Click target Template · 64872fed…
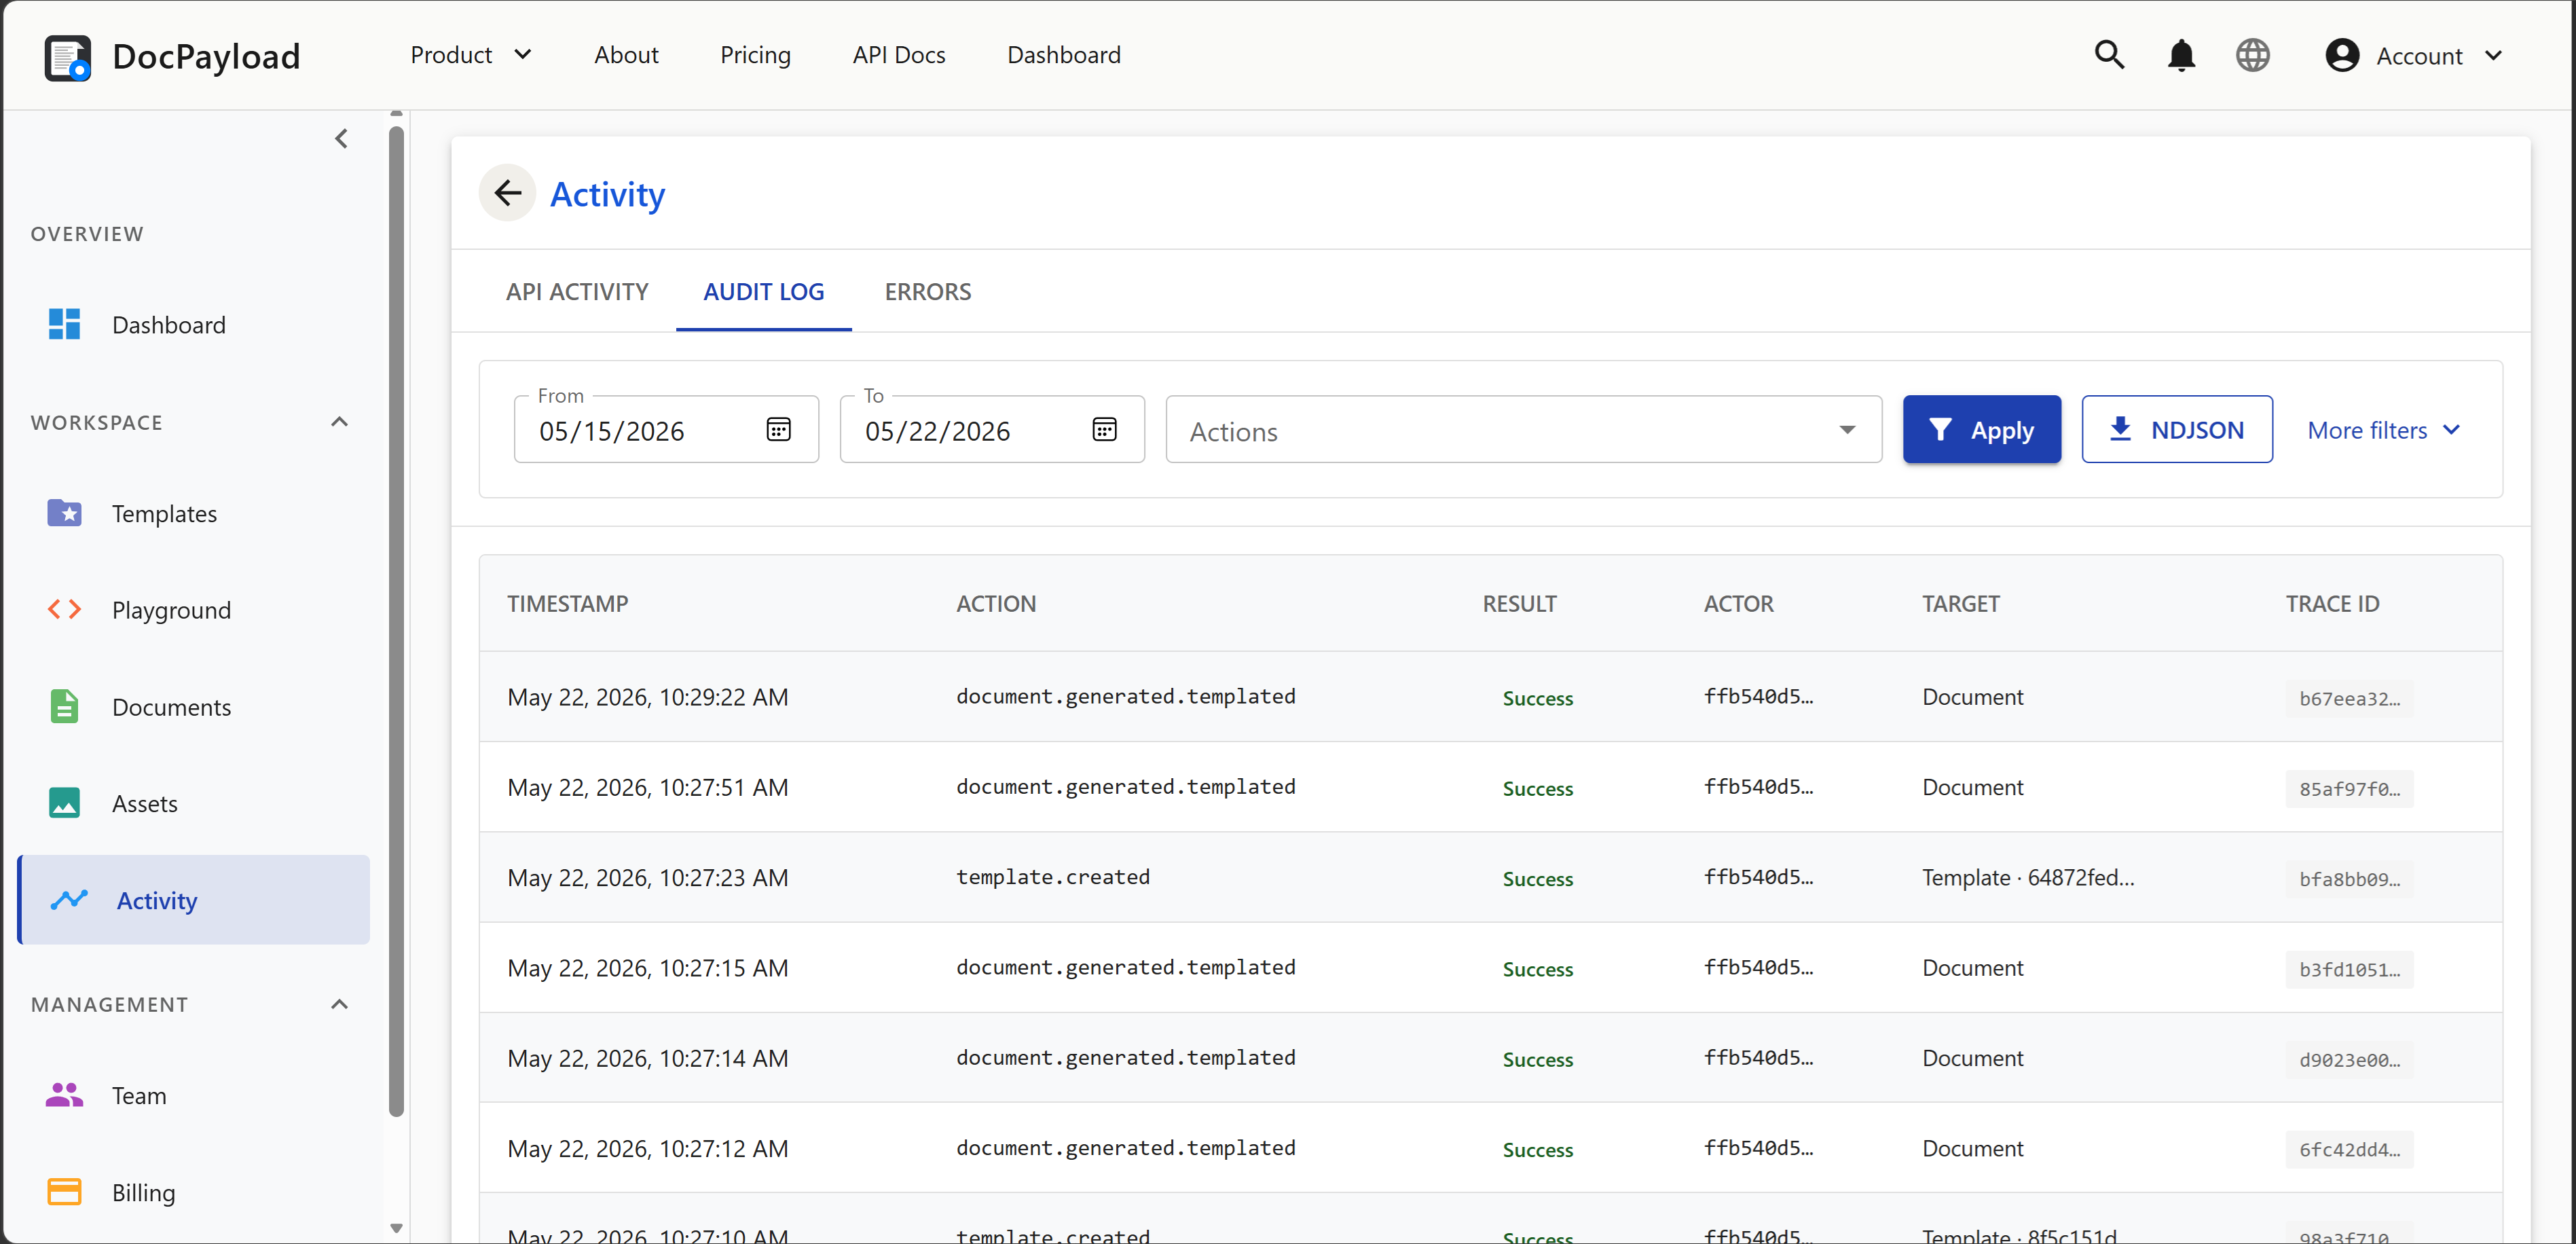The height and width of the screenshot is (1244, 2576). pos(2028,877)
